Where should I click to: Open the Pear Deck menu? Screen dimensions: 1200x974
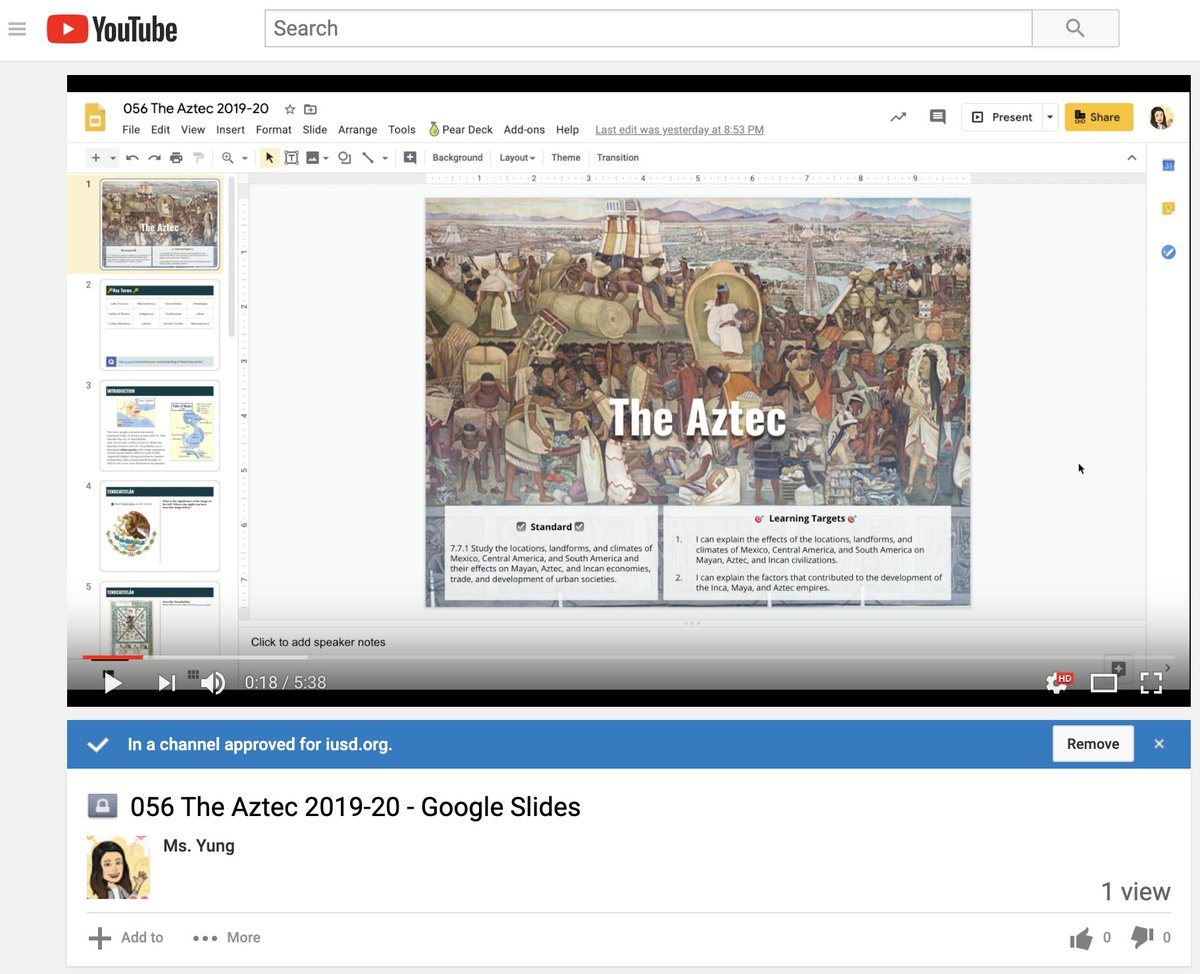coord(460,130)
